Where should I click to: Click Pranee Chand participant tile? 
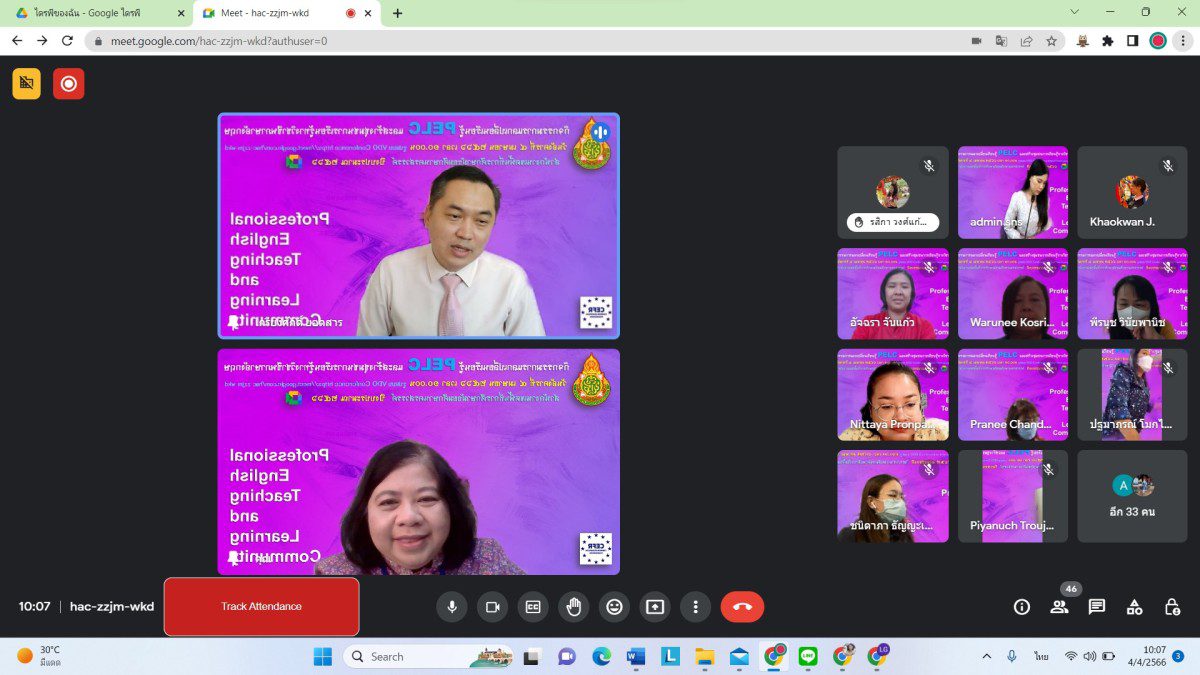(1012, 395)
